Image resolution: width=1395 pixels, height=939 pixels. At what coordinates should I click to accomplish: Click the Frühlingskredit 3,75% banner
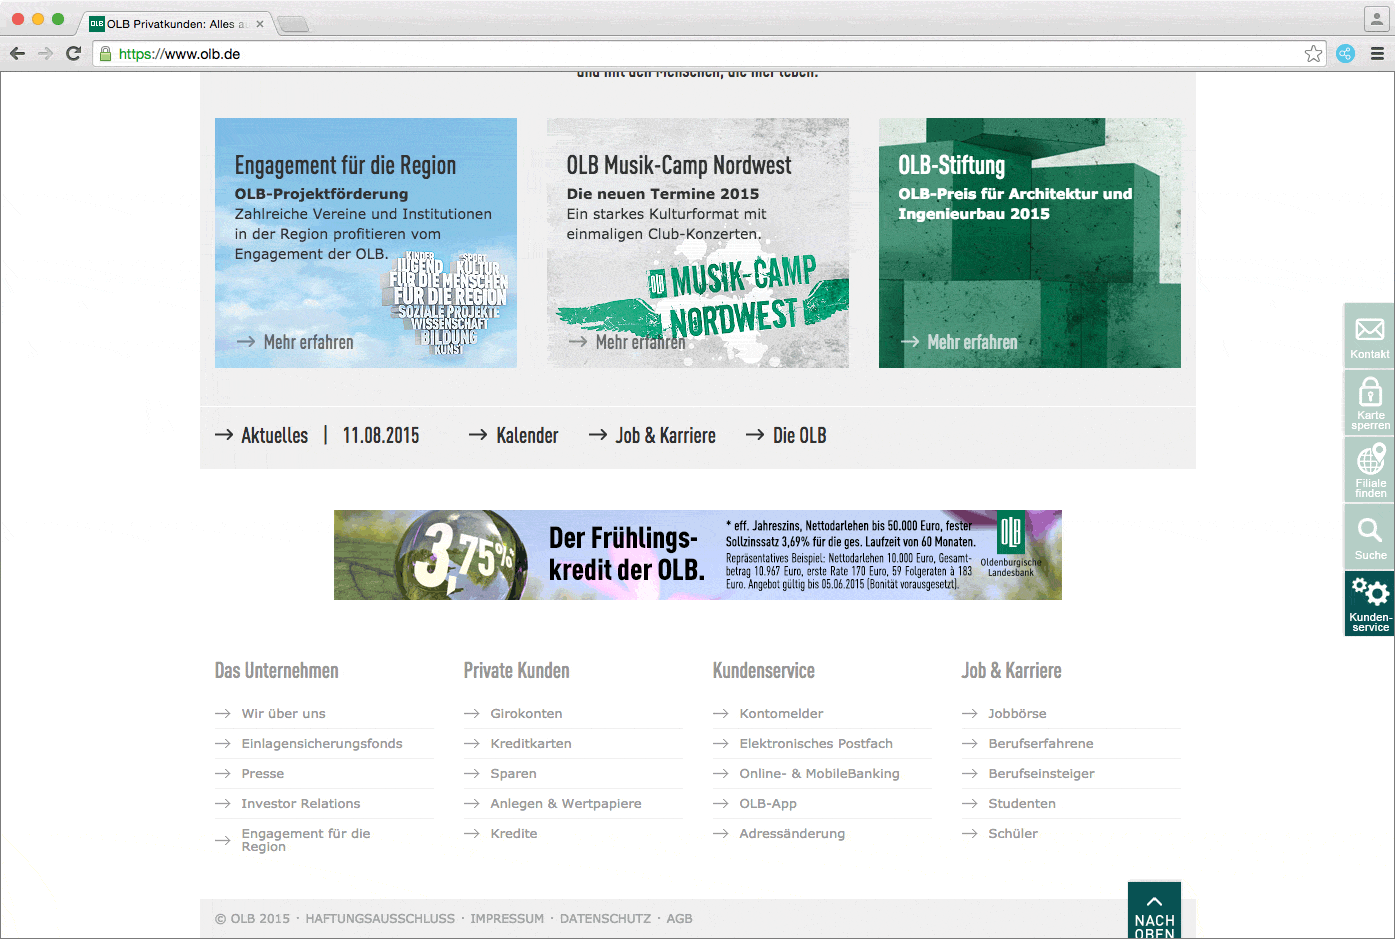tap(697, 555)
